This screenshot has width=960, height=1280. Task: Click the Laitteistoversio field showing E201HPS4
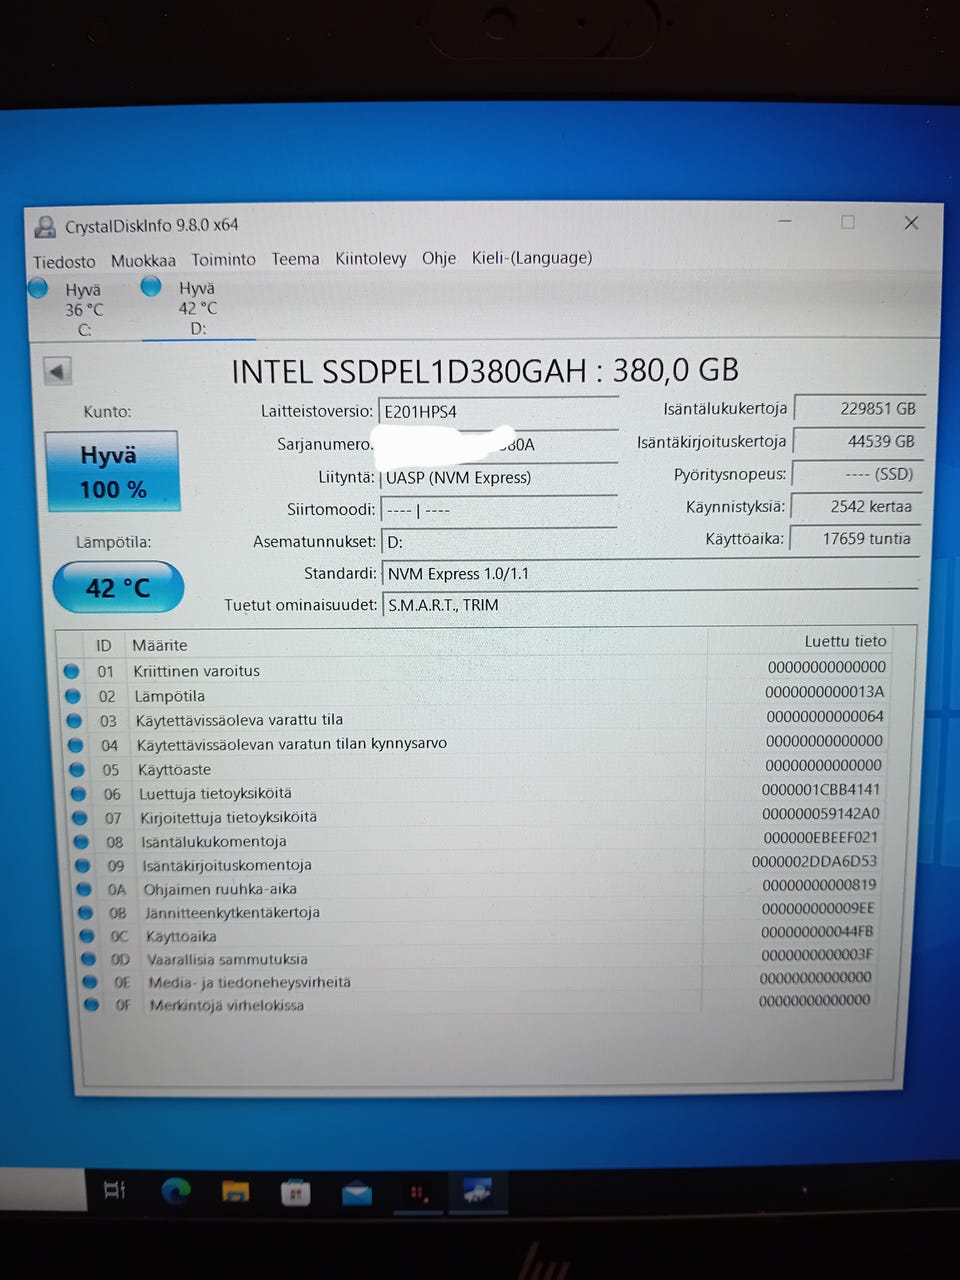click(498, 412)
